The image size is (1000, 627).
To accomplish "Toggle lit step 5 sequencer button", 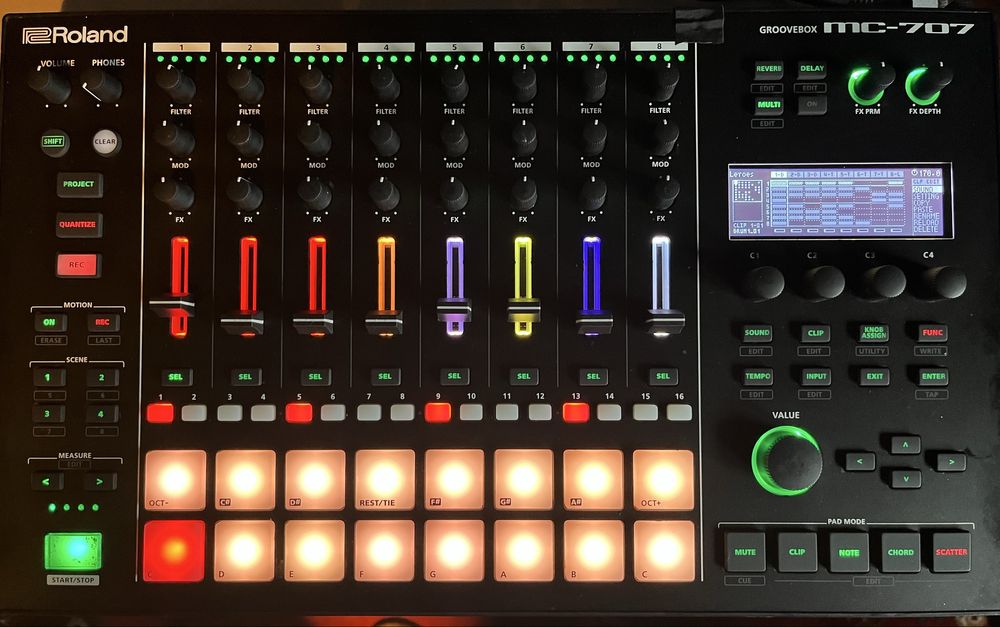I will point(299,413).
